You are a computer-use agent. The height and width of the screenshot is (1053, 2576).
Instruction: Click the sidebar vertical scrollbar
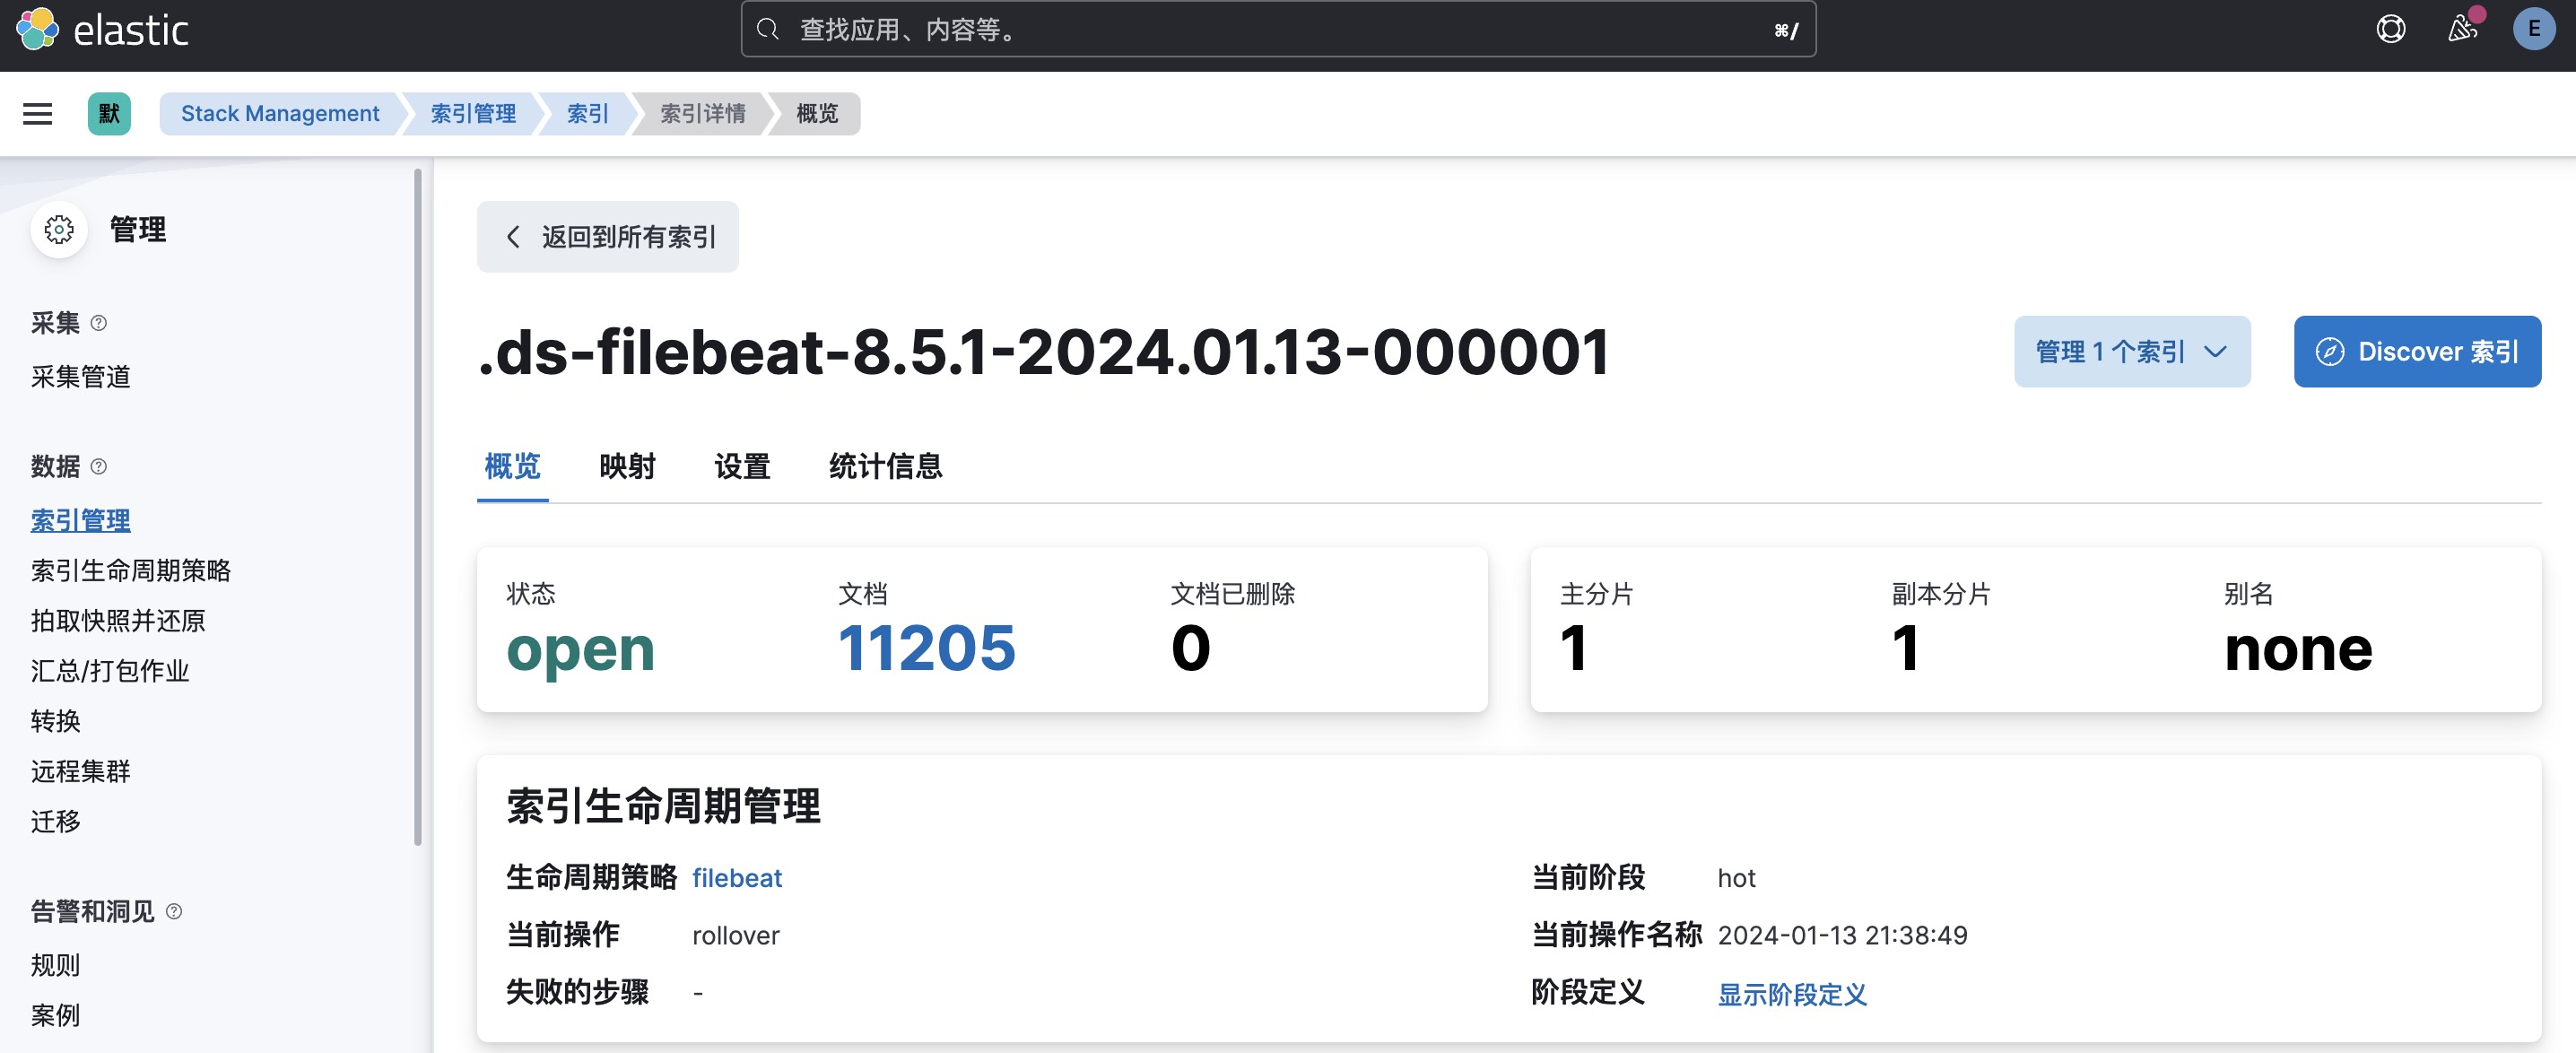coord(417,507)
